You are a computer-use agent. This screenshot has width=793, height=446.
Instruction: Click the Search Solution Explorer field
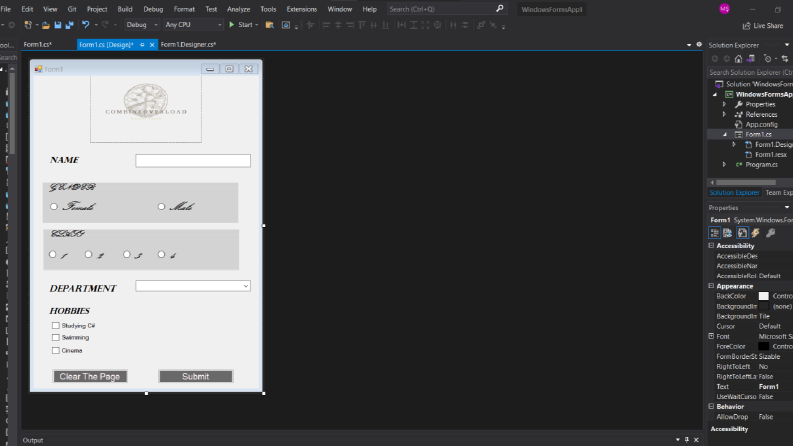pos(750,72)
